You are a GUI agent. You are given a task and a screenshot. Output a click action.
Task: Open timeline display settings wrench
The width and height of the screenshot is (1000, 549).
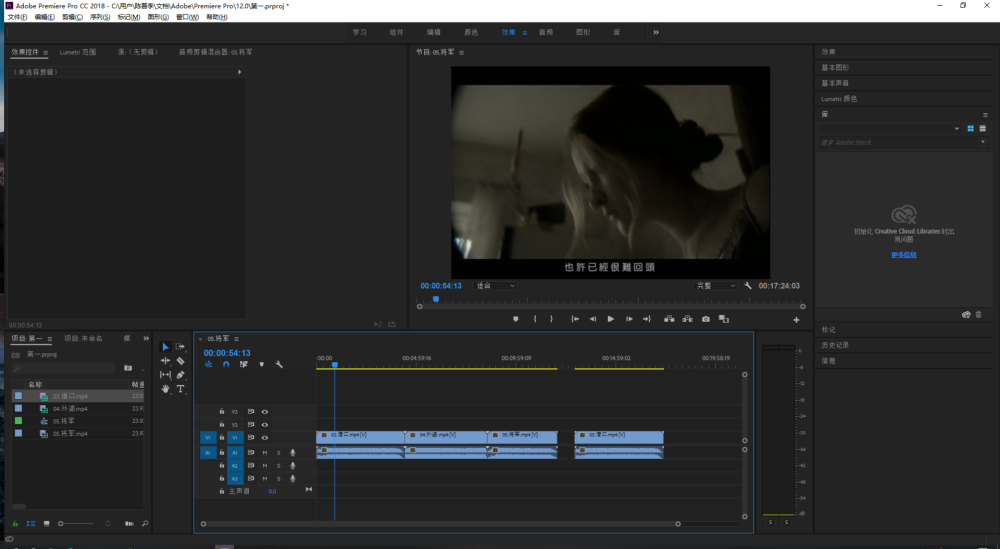point(279,364)
